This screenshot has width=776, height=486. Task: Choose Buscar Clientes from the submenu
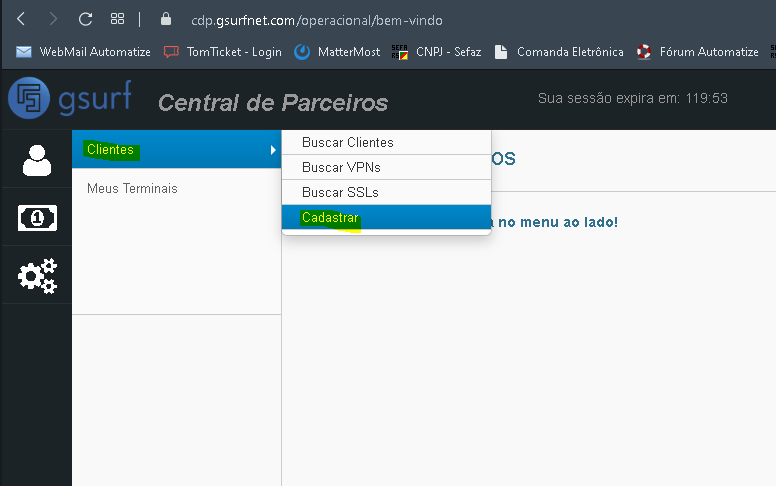tap(386, 143)
